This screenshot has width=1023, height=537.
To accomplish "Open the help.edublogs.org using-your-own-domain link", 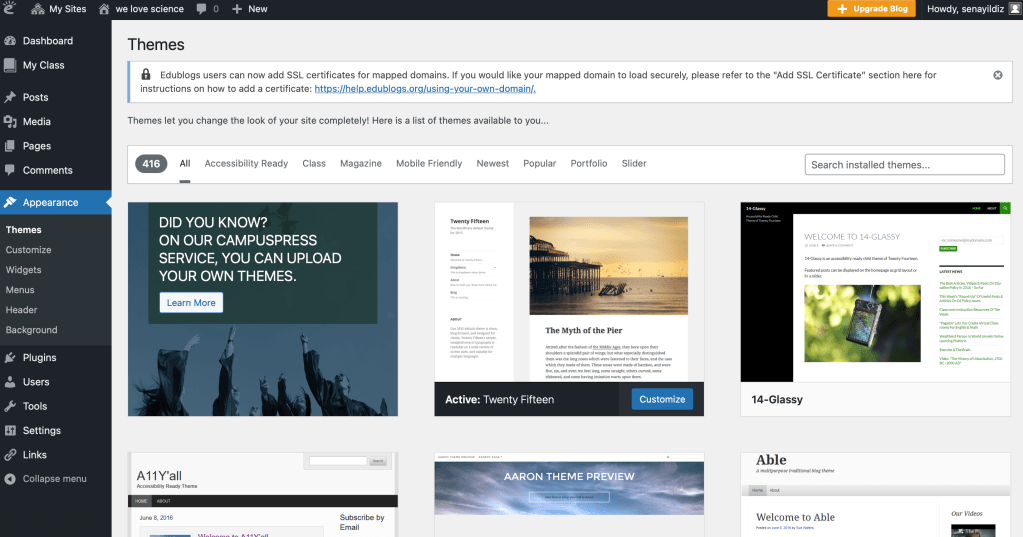I will (x=425, y=89).
